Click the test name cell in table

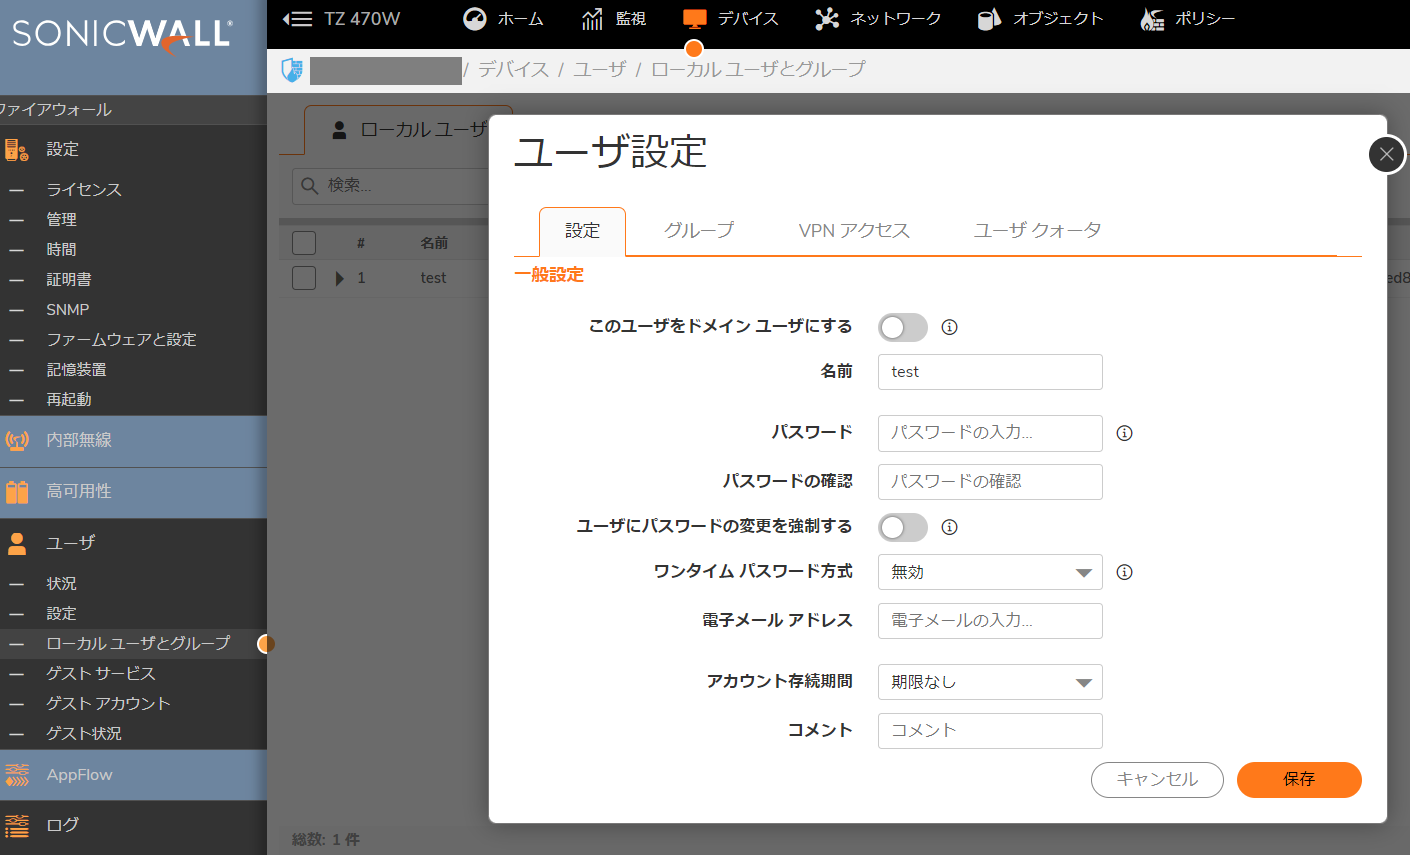coord(433,278)
